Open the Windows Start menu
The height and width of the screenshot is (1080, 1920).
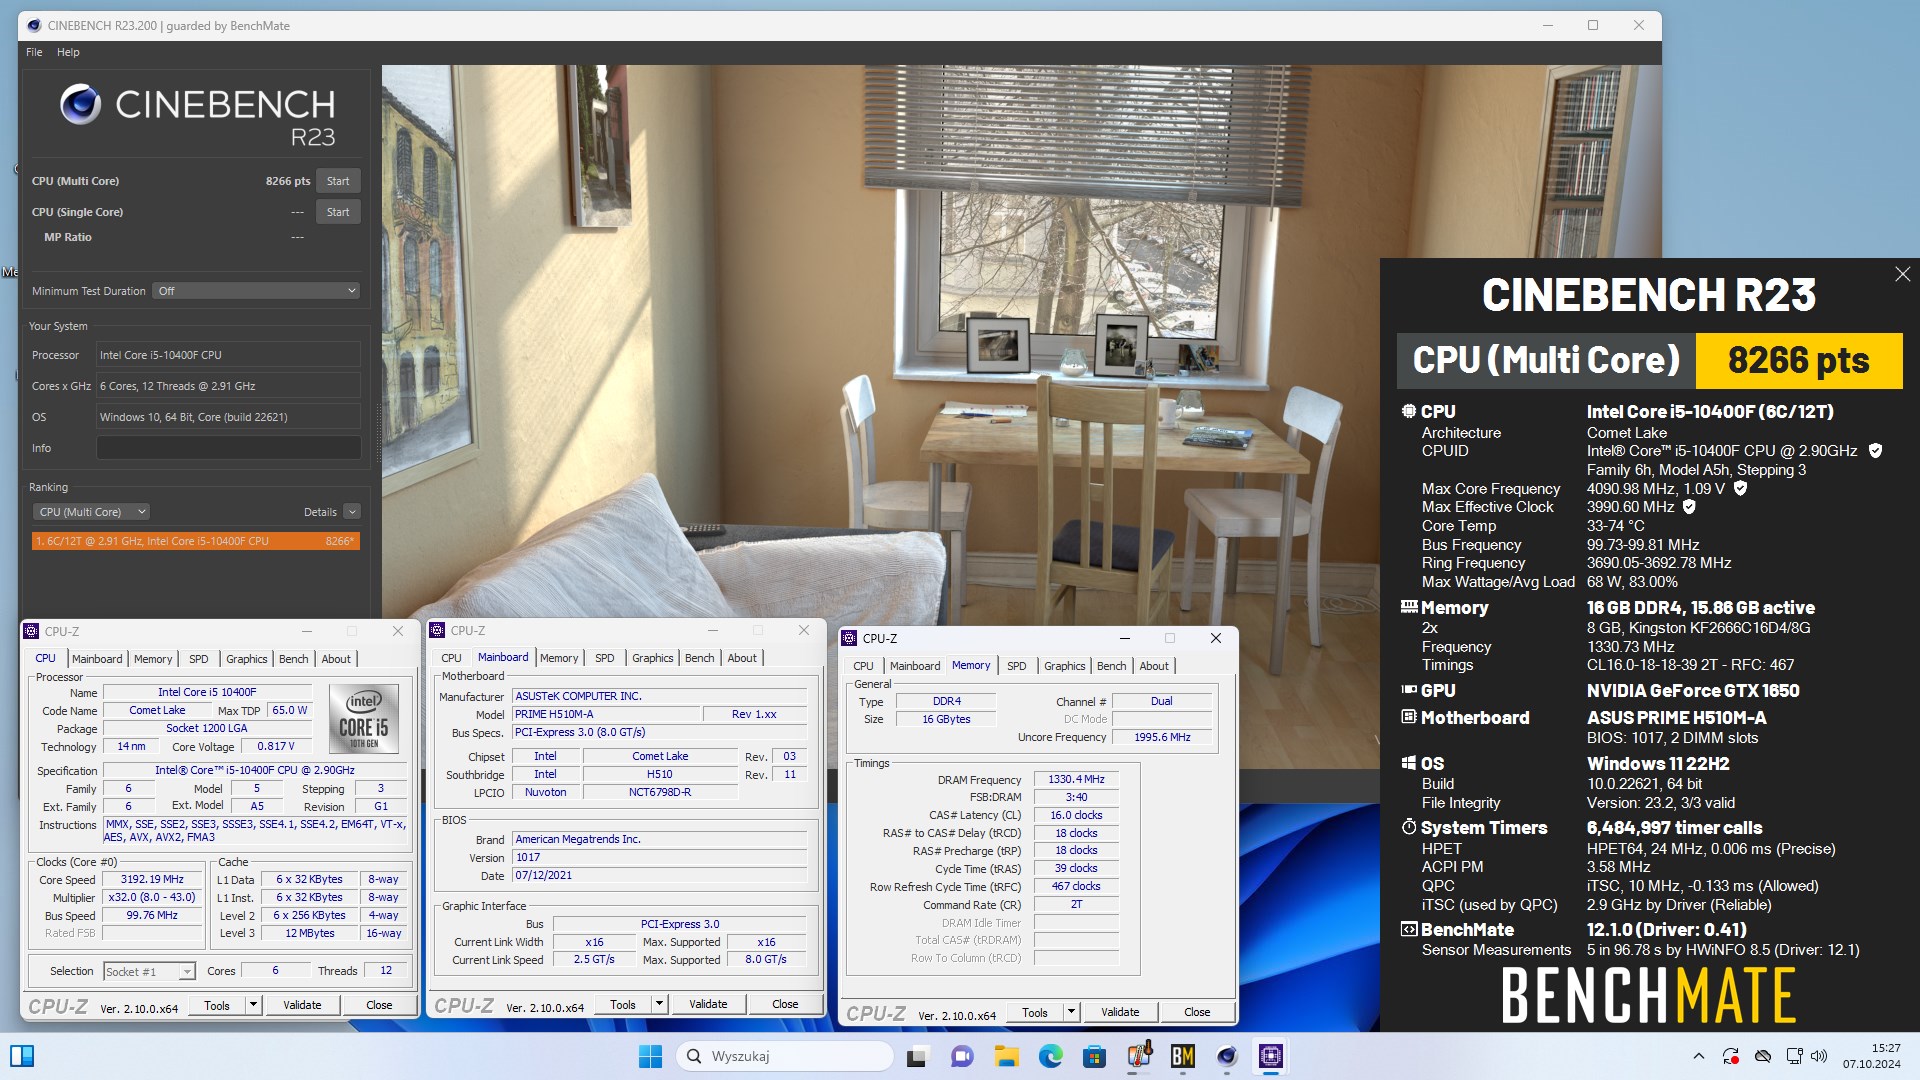[650, 1056]
